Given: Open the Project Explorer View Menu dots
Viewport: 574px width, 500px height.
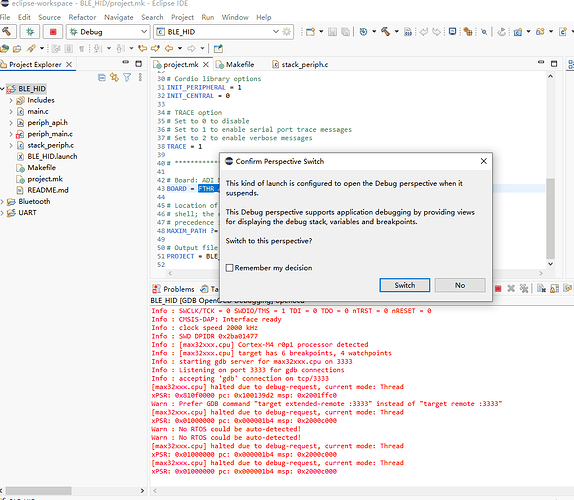Looking at the screenshot, I should click(140, 78).
